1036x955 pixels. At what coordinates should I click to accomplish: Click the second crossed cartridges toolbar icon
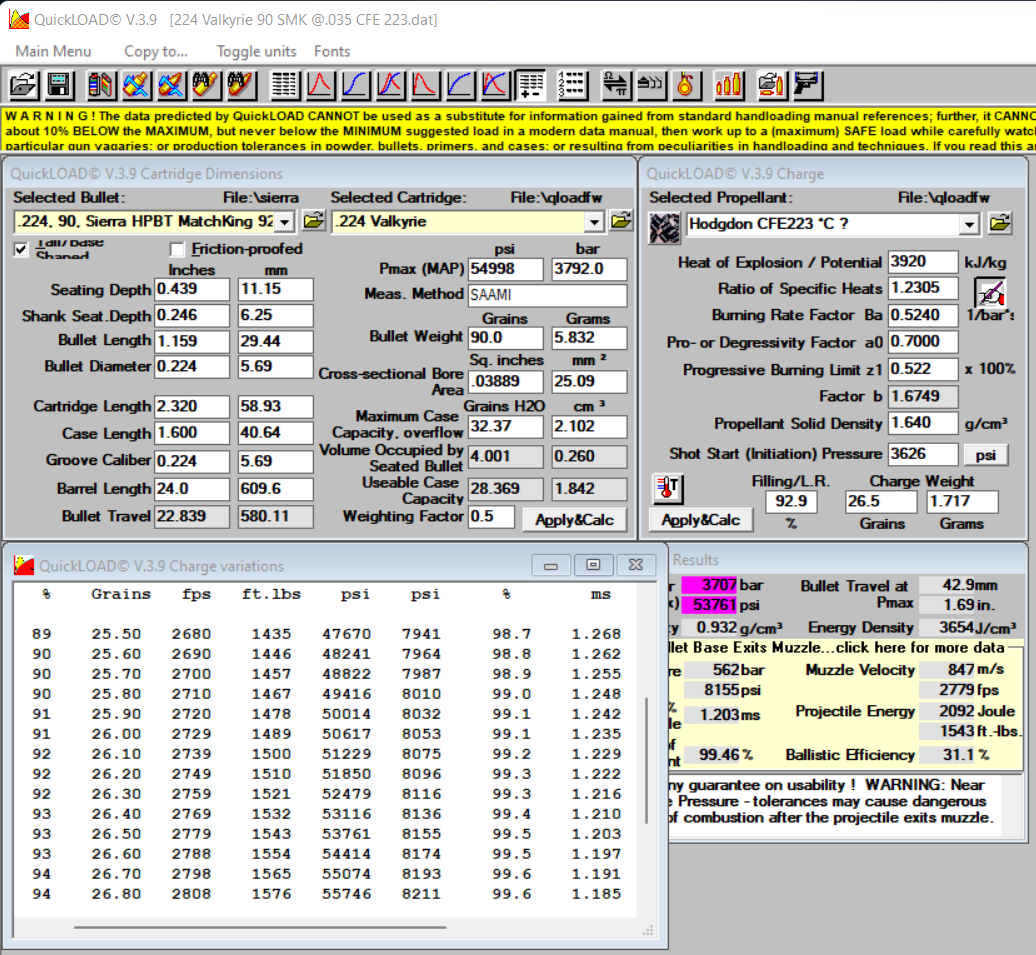[170, 85]
